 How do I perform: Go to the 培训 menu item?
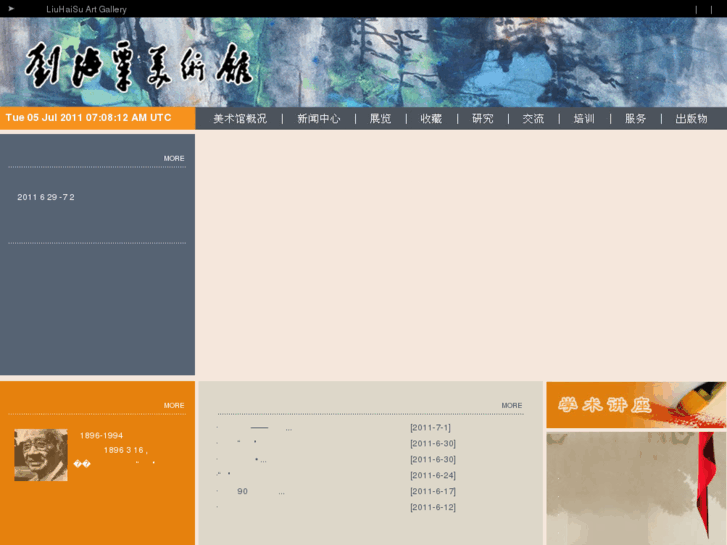[x=584, y=119]
